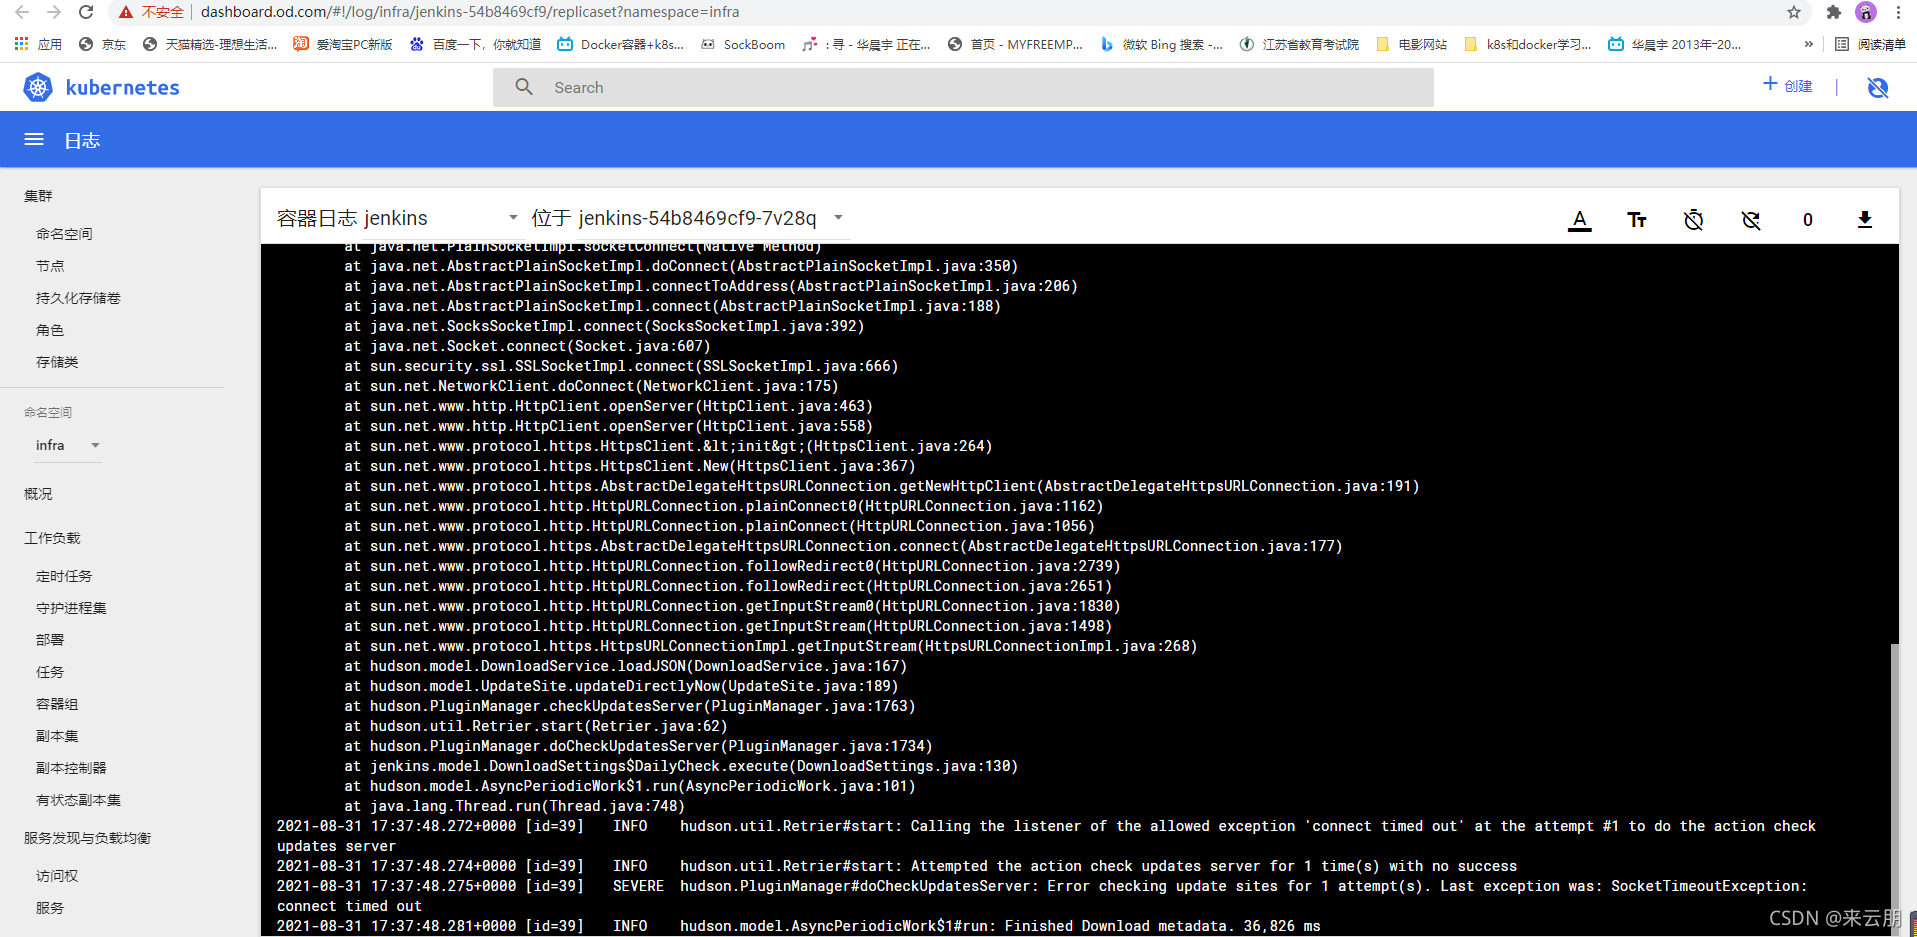Click the 日志 page title

click(82, 140)
